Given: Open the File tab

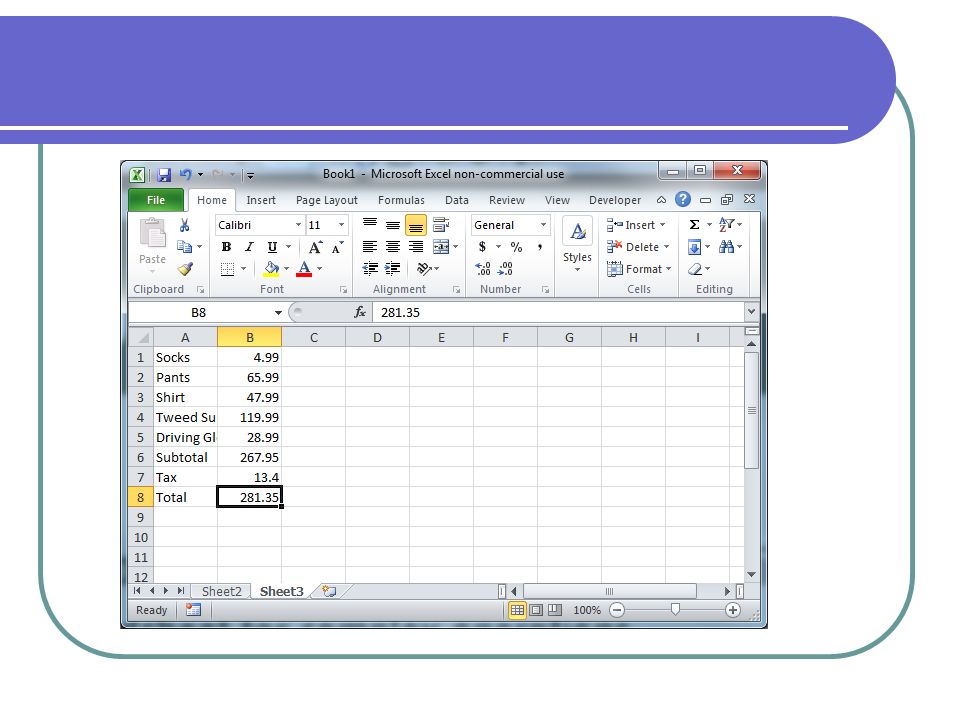Looking at the screenshot, I should [x=156, y=200].
